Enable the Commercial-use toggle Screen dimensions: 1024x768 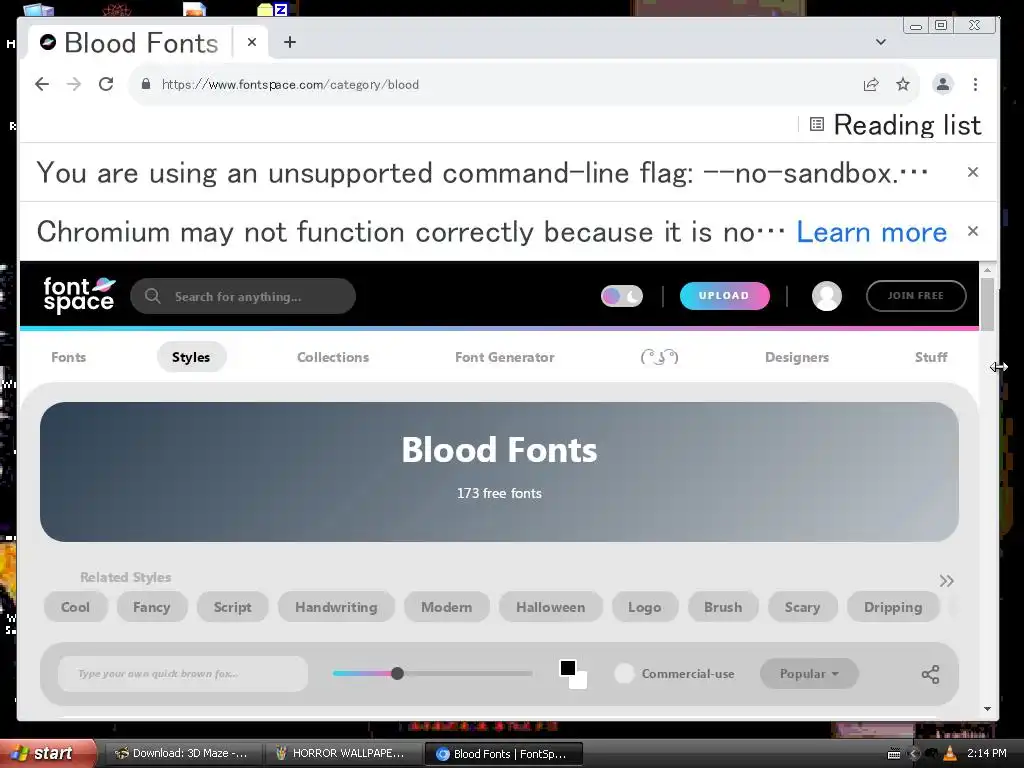(624, 673)
